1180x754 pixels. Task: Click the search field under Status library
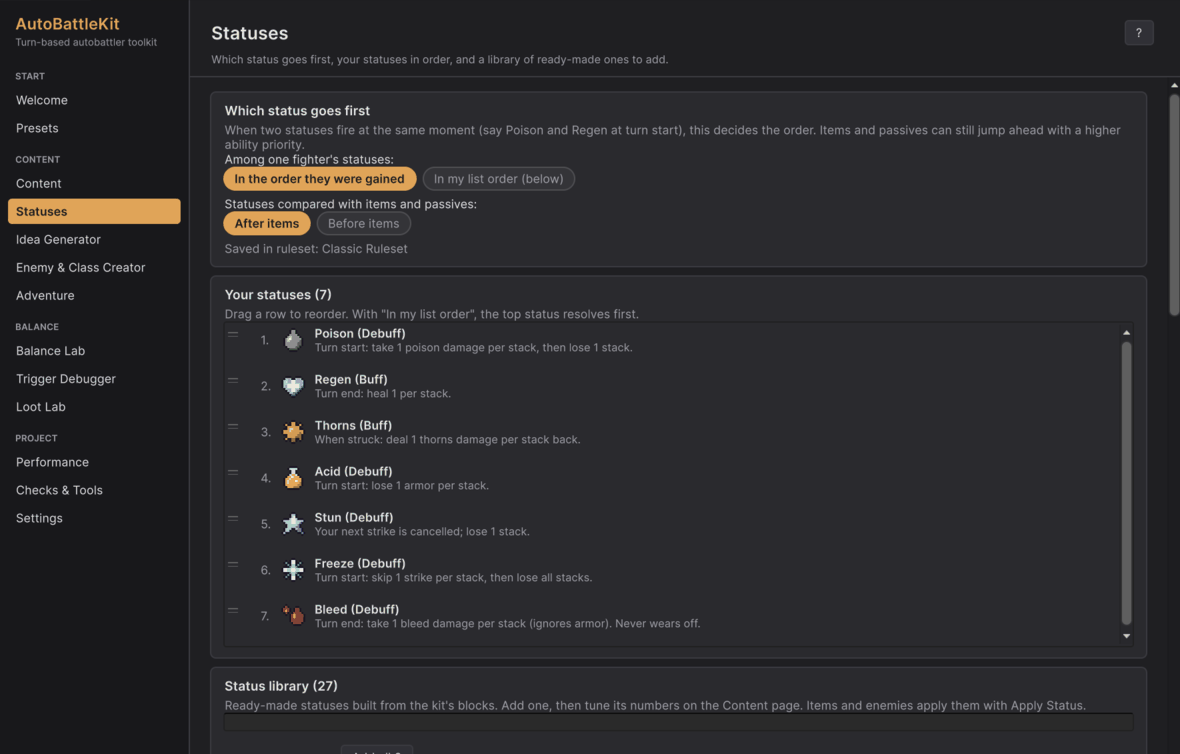(x=678, y=722)
